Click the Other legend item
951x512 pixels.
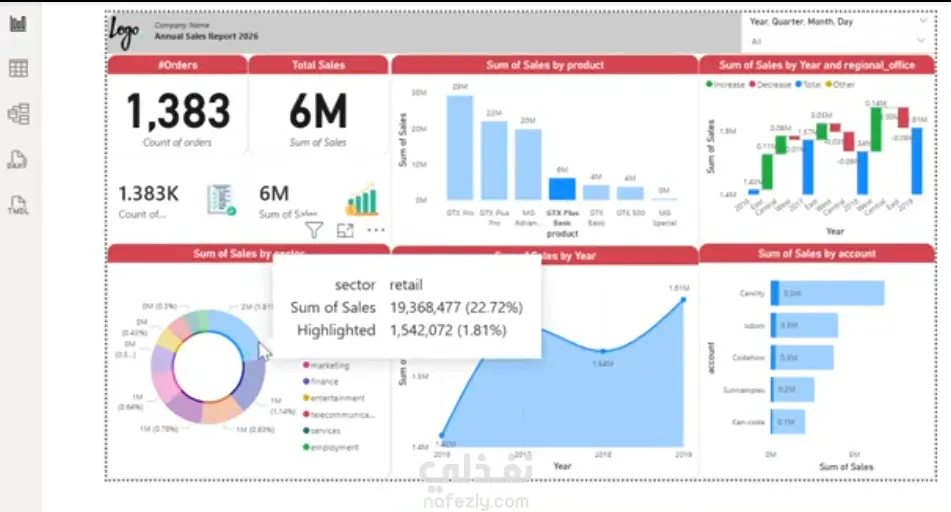pyautogui.click(x=840, y=84)
